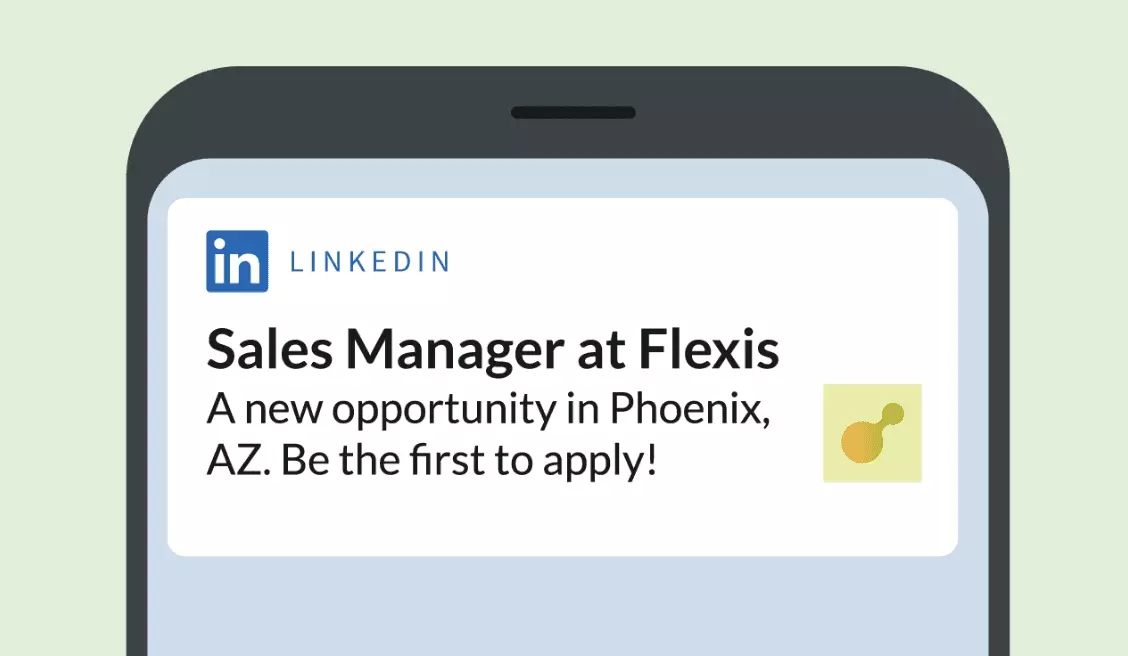The image size is (1128, 656).
Task: Click the large orange circle in the Flexis logo
Action: tap(860, 441)
